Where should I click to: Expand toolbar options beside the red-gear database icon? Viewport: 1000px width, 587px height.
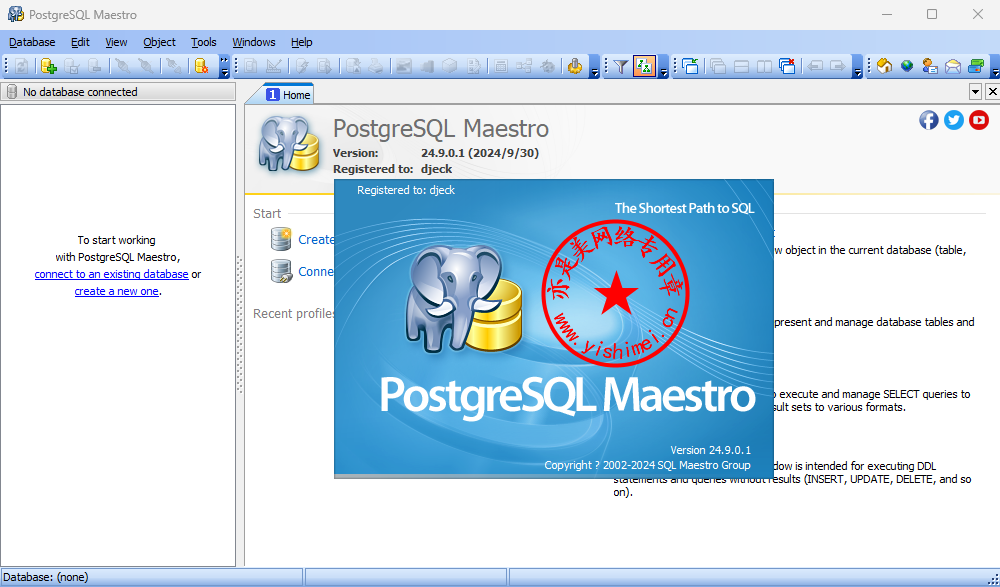[224, 66]
